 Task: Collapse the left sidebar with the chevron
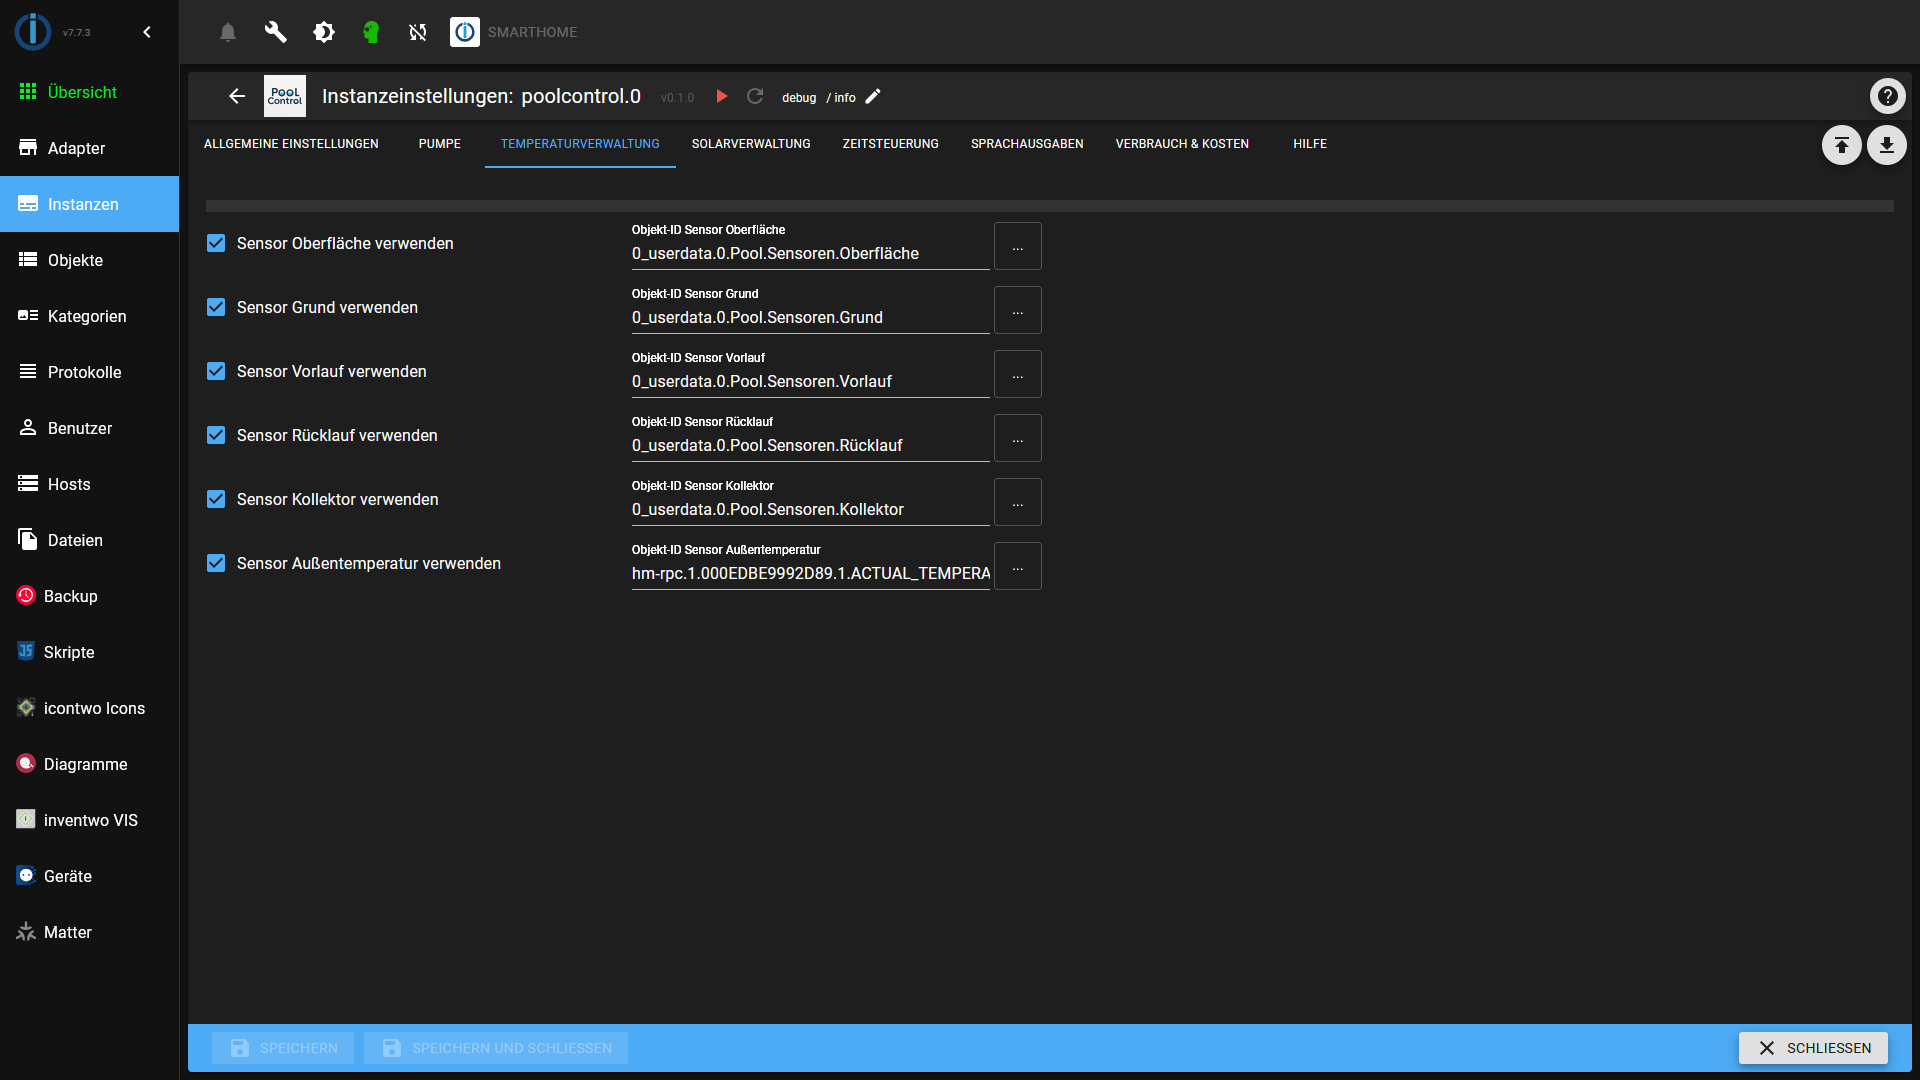[x=147, y=32]
